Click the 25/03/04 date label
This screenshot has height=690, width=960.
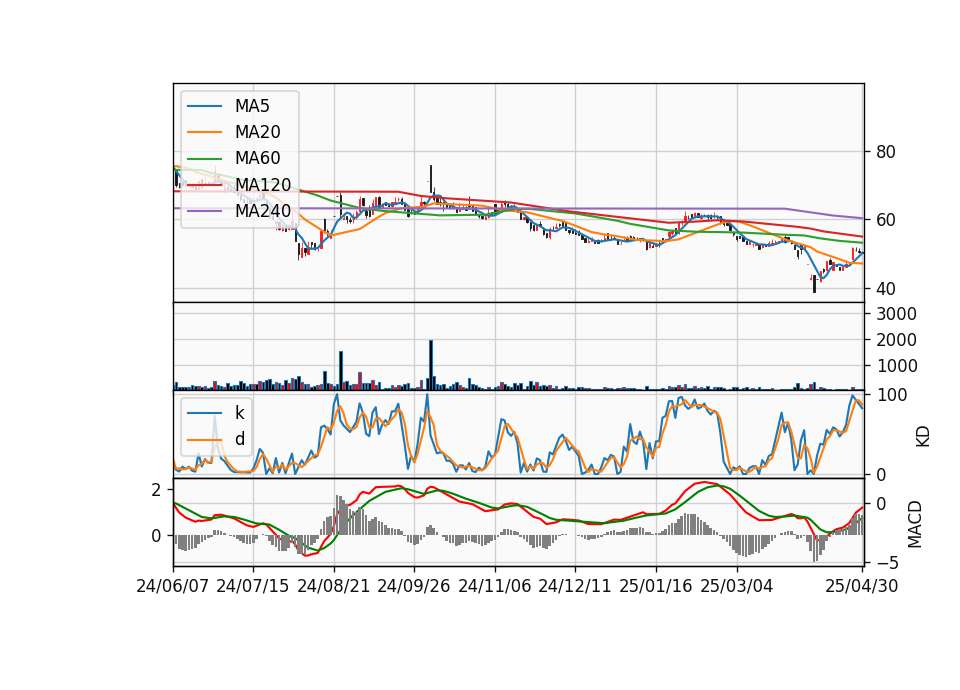pos(737,587)
